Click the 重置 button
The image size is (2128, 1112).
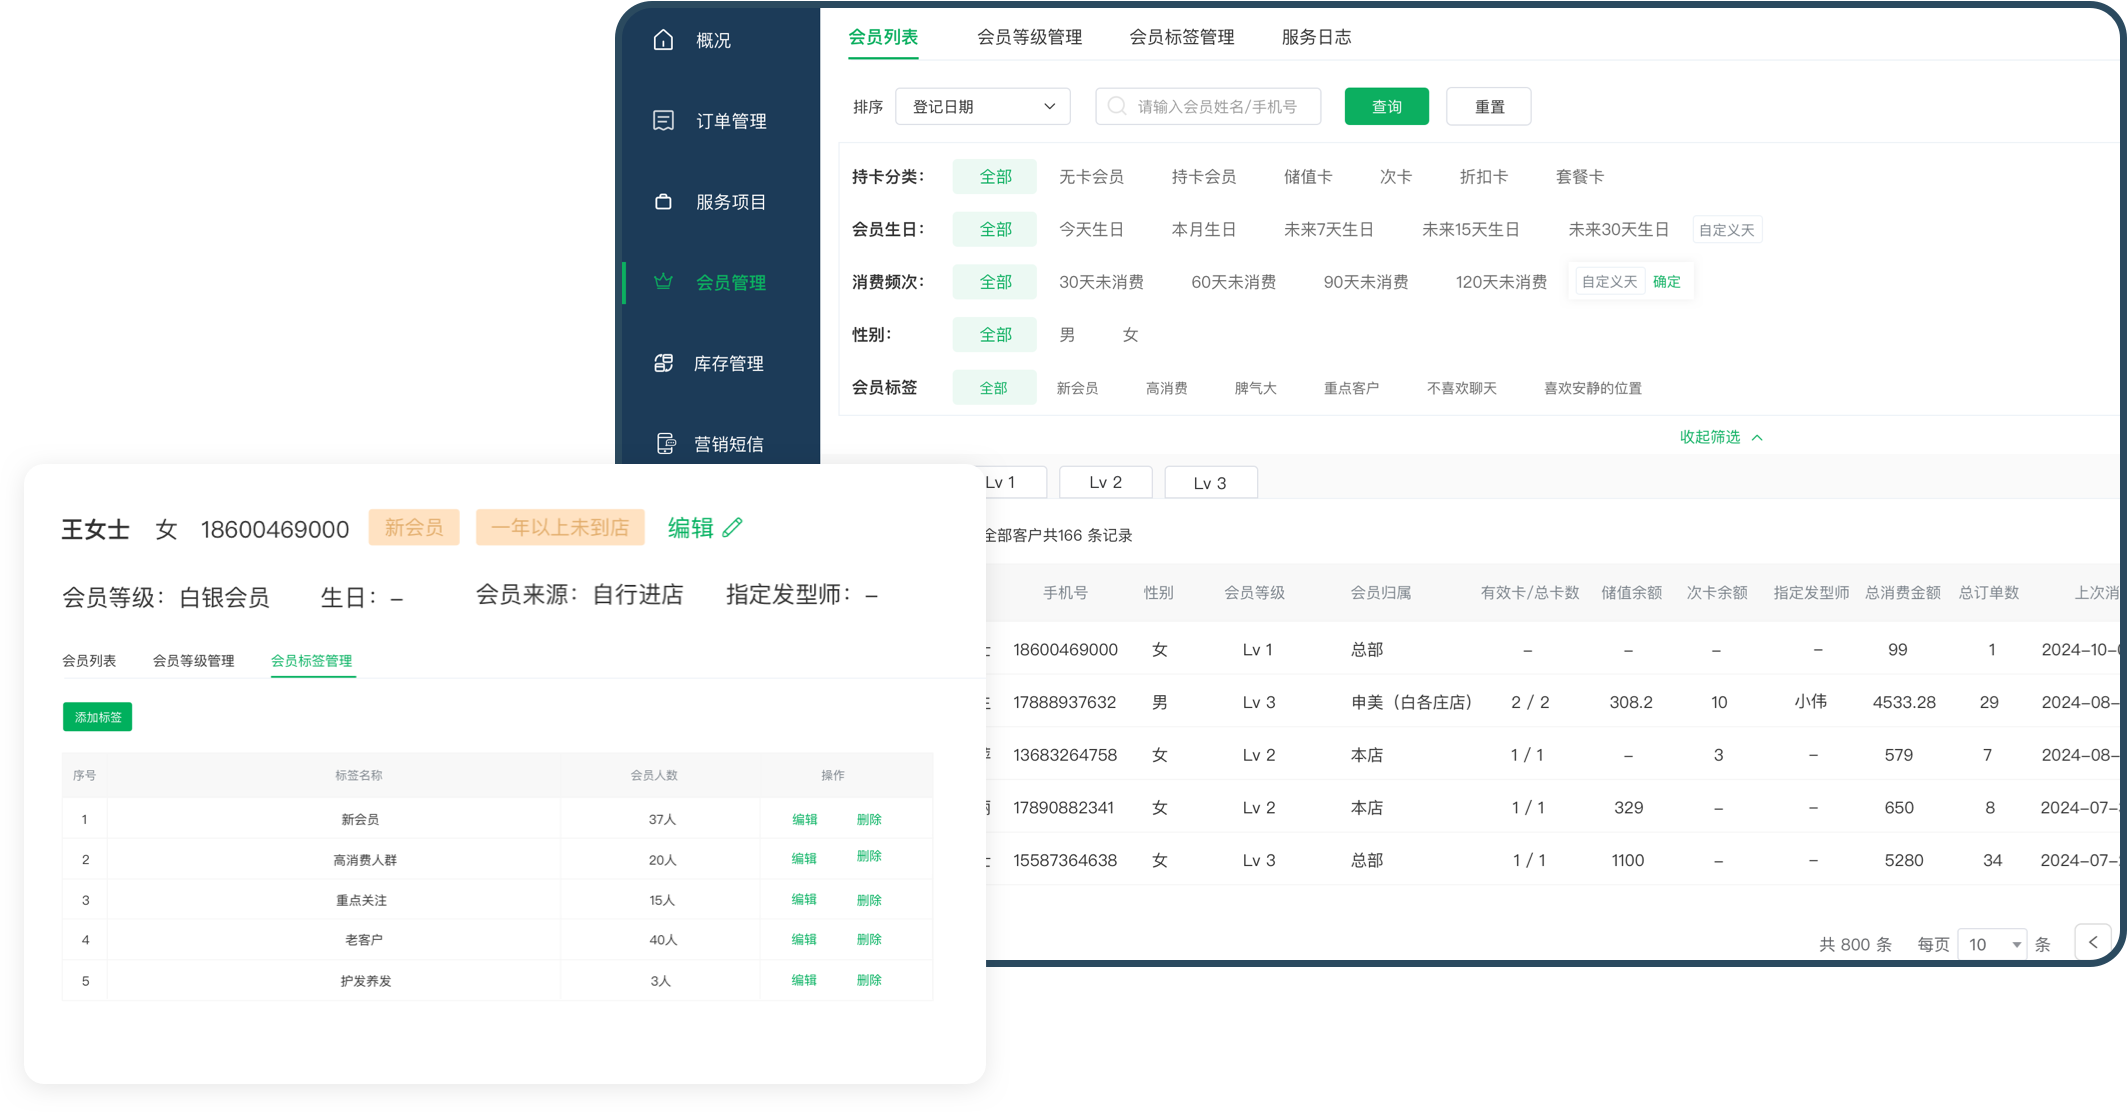click(1489, 106)
